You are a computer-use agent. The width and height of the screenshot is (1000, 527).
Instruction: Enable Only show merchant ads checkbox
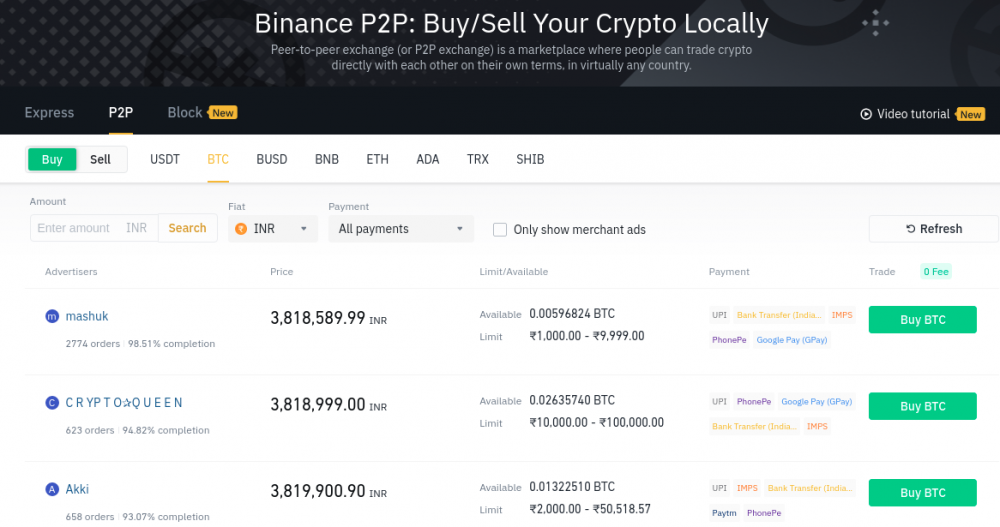coord(500,229)
